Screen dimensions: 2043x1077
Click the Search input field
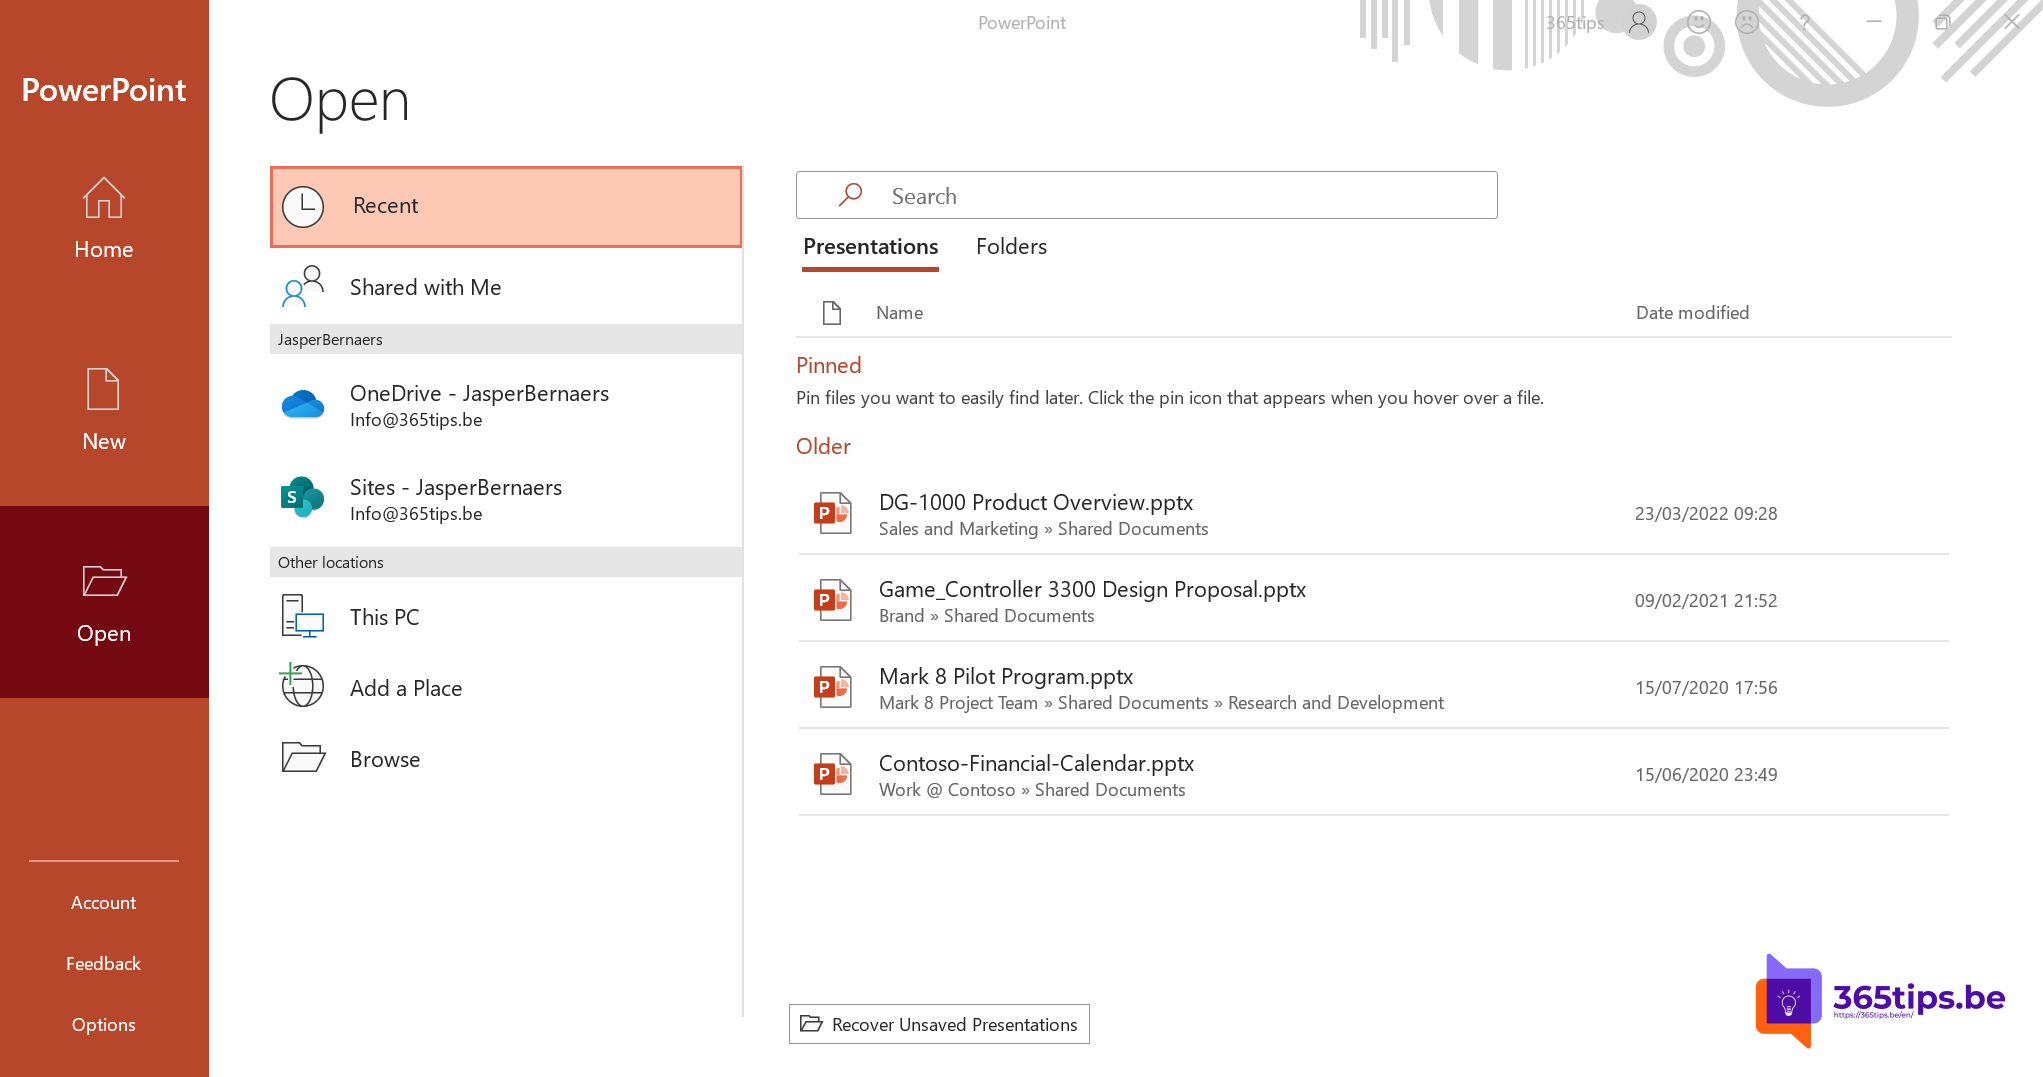(x=1146, y=196)
